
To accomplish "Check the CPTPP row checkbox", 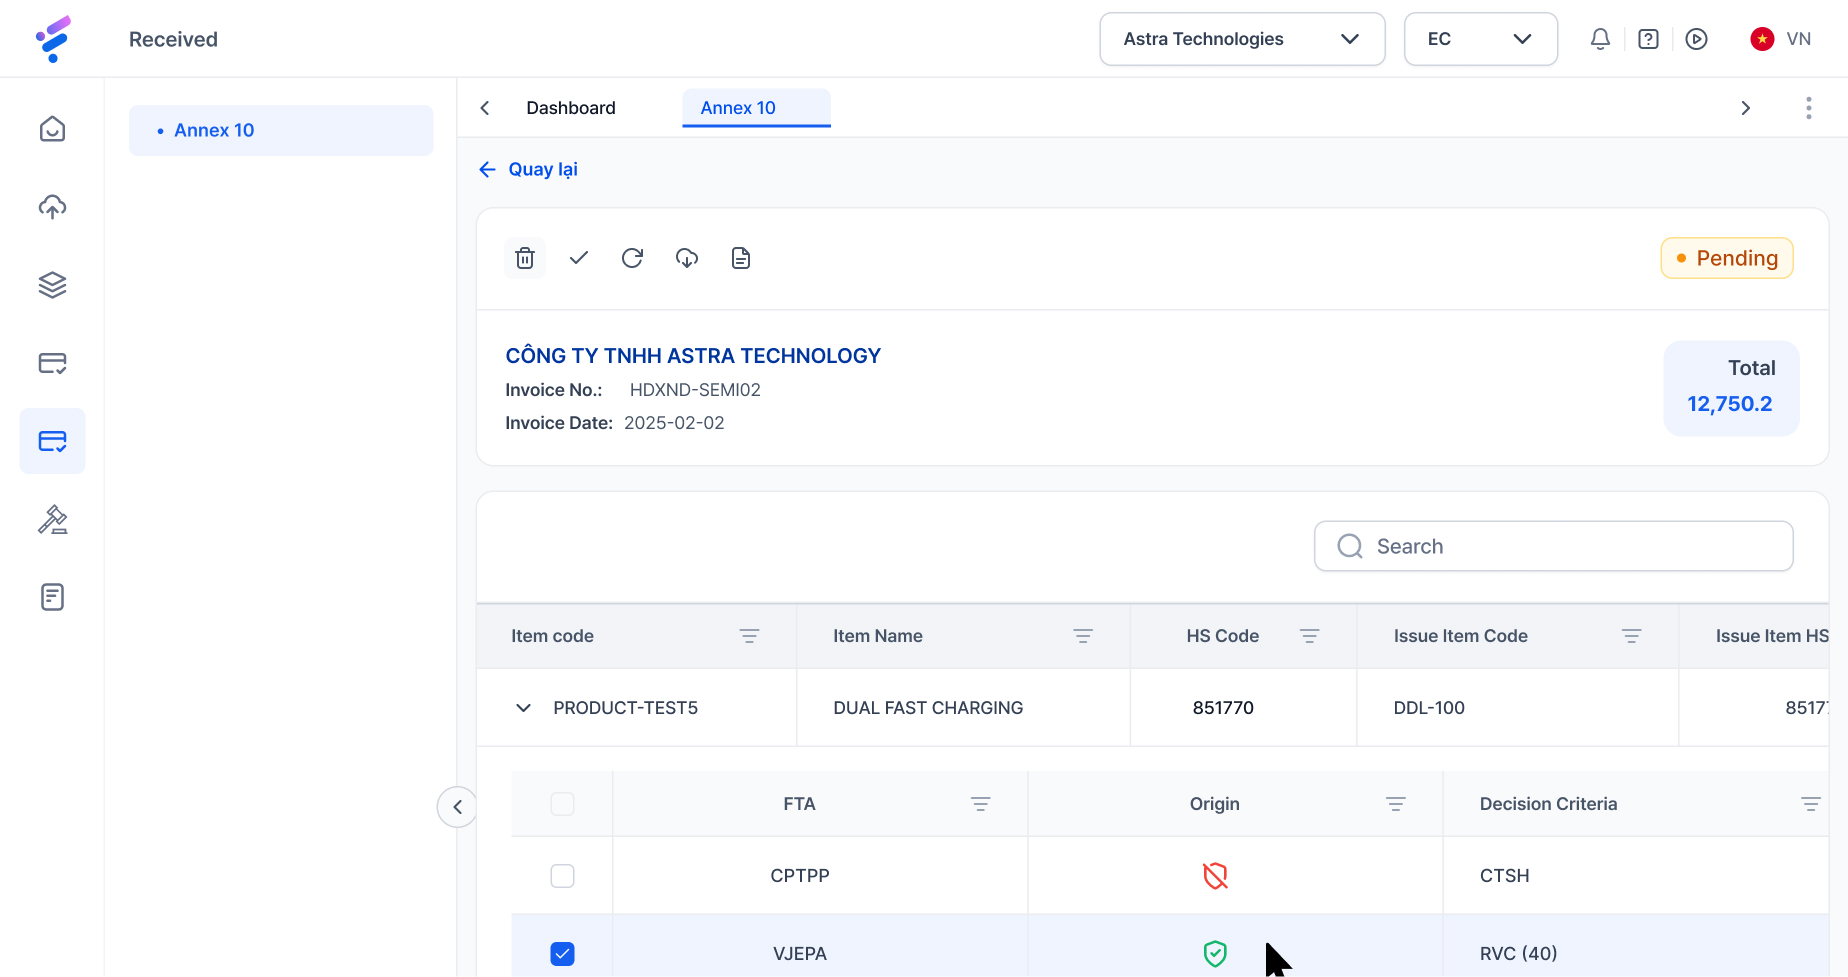I will 563,876.
